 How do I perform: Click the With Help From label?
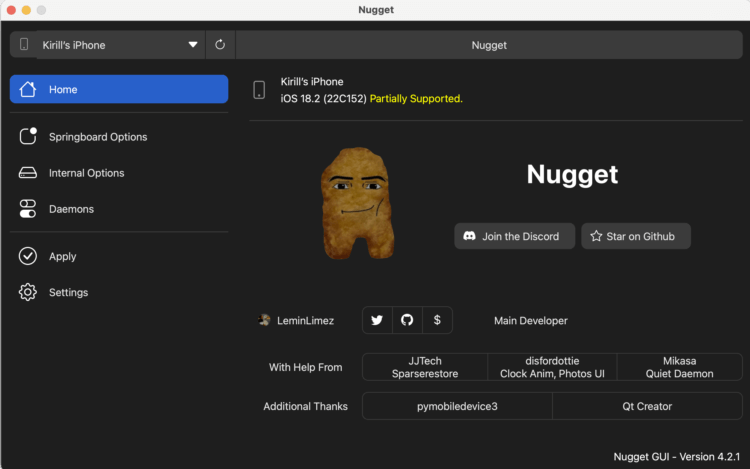306,367
